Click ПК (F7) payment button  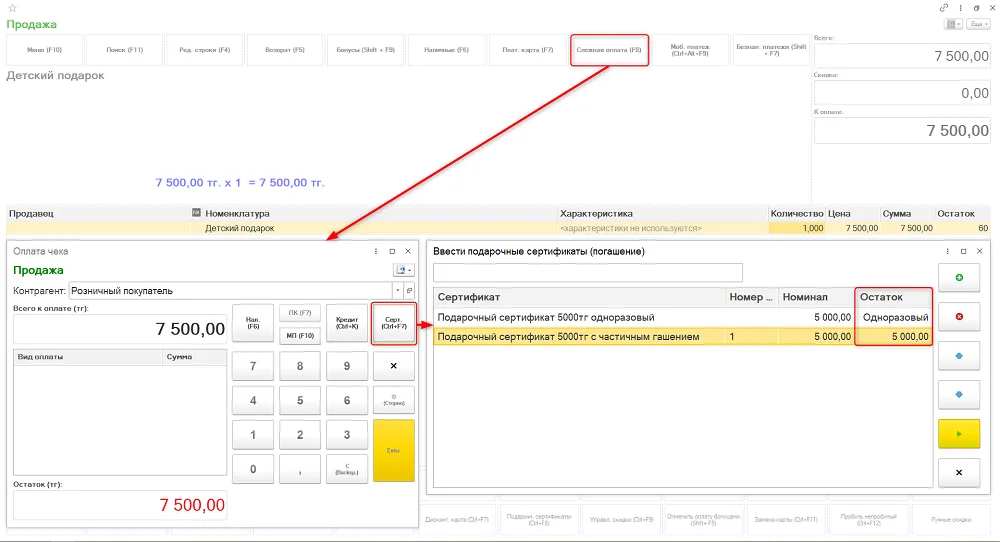(300, 313)
